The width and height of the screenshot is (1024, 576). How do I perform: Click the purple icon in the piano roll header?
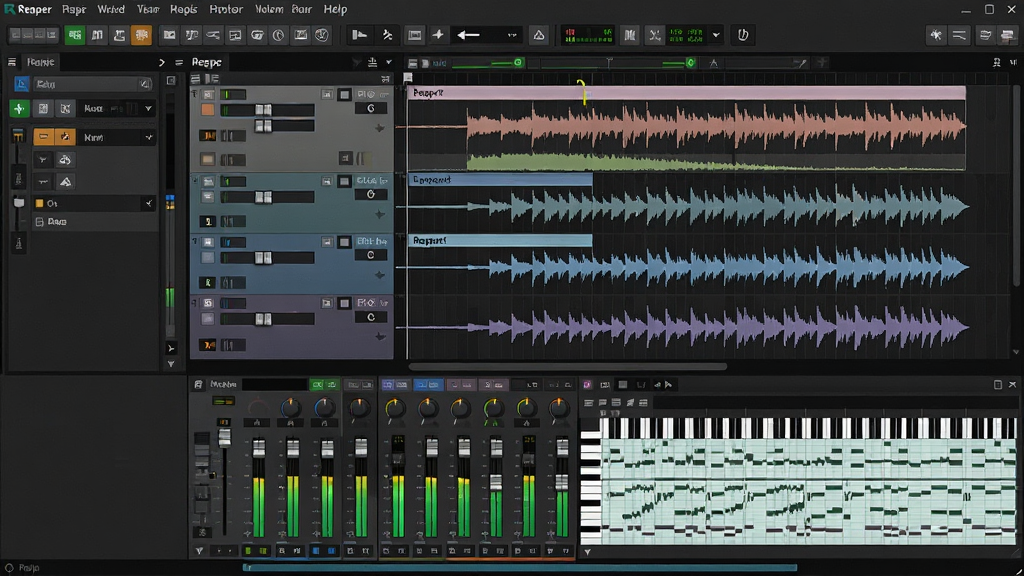coord(587,385)
